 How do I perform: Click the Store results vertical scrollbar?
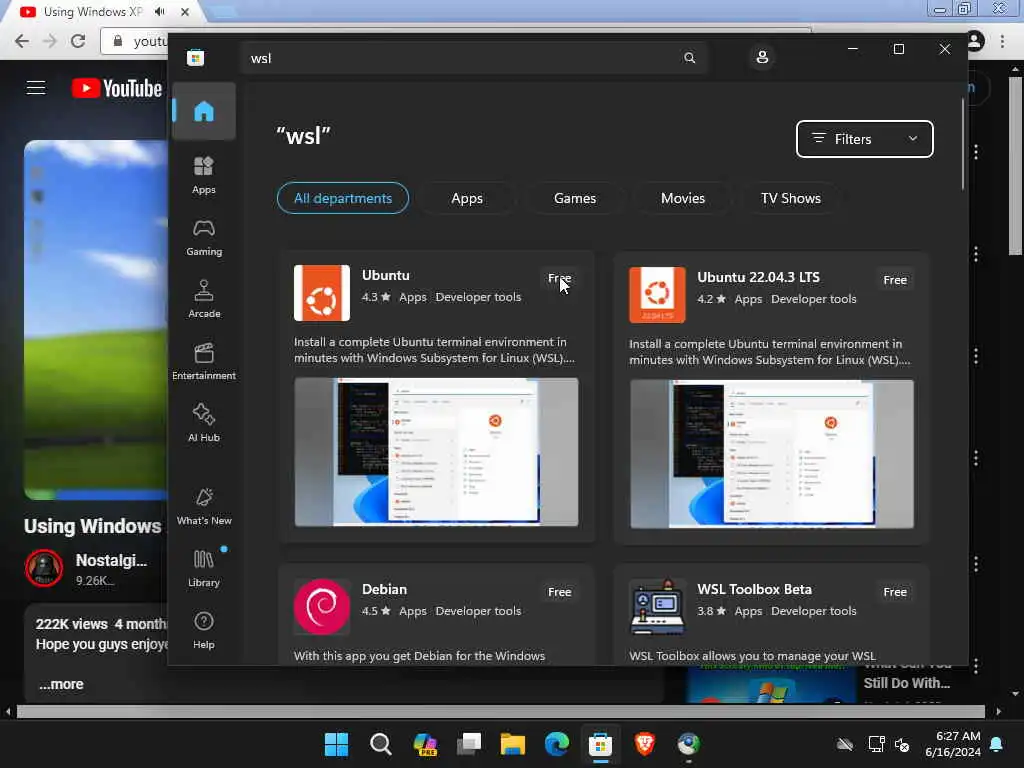tap(963, 144)
